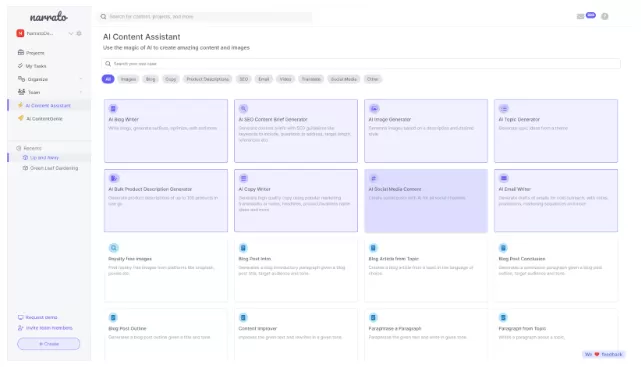
Task: Select the Copy filter chip
Action: click(x=170, y=79)
